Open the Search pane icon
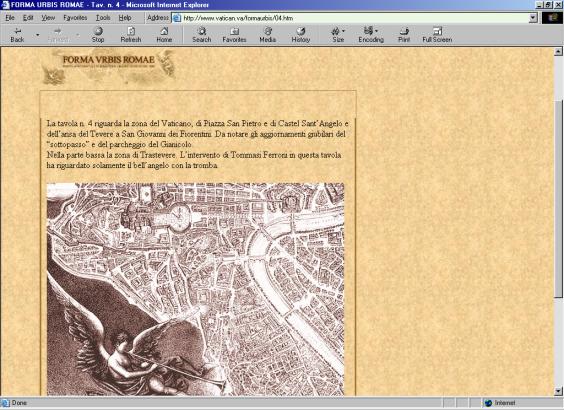Viewport: 564px width, 410px height. tap(201, 35)
